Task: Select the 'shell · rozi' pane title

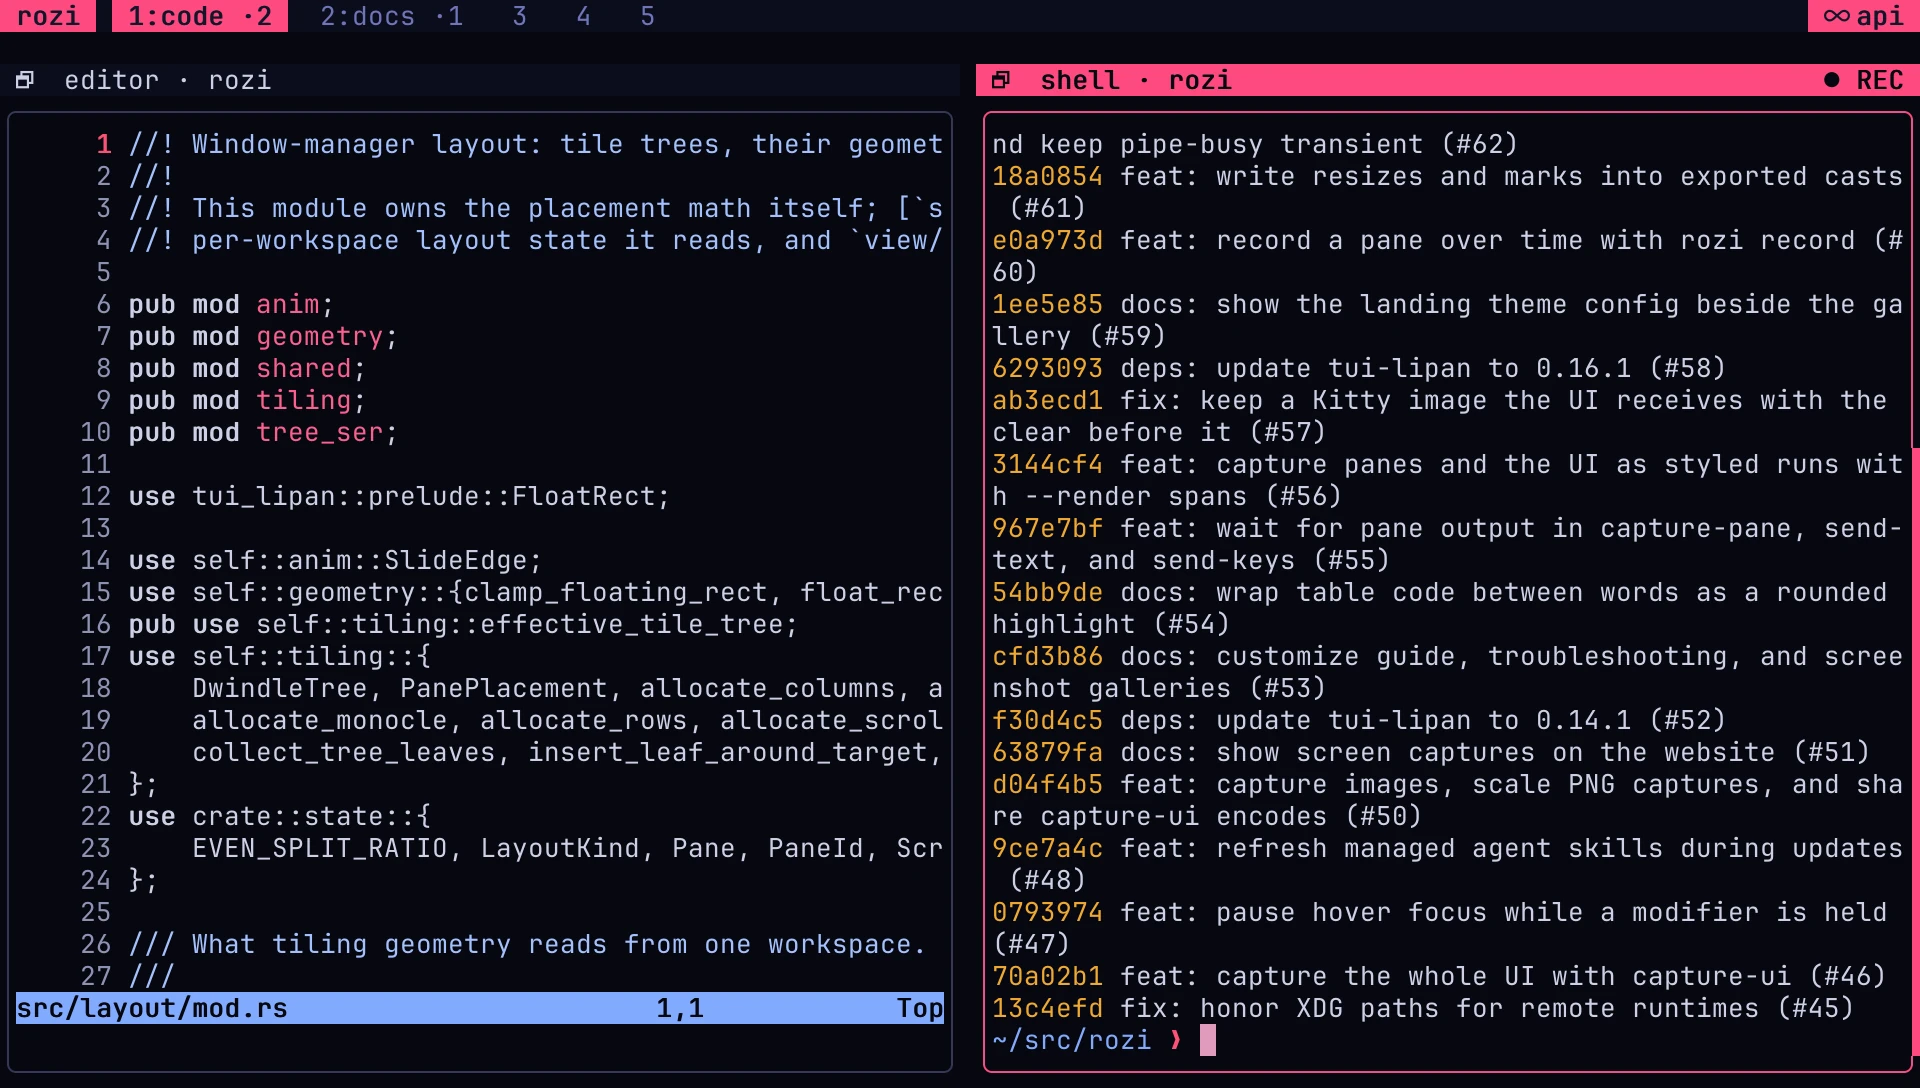Action: (1136, 80)
